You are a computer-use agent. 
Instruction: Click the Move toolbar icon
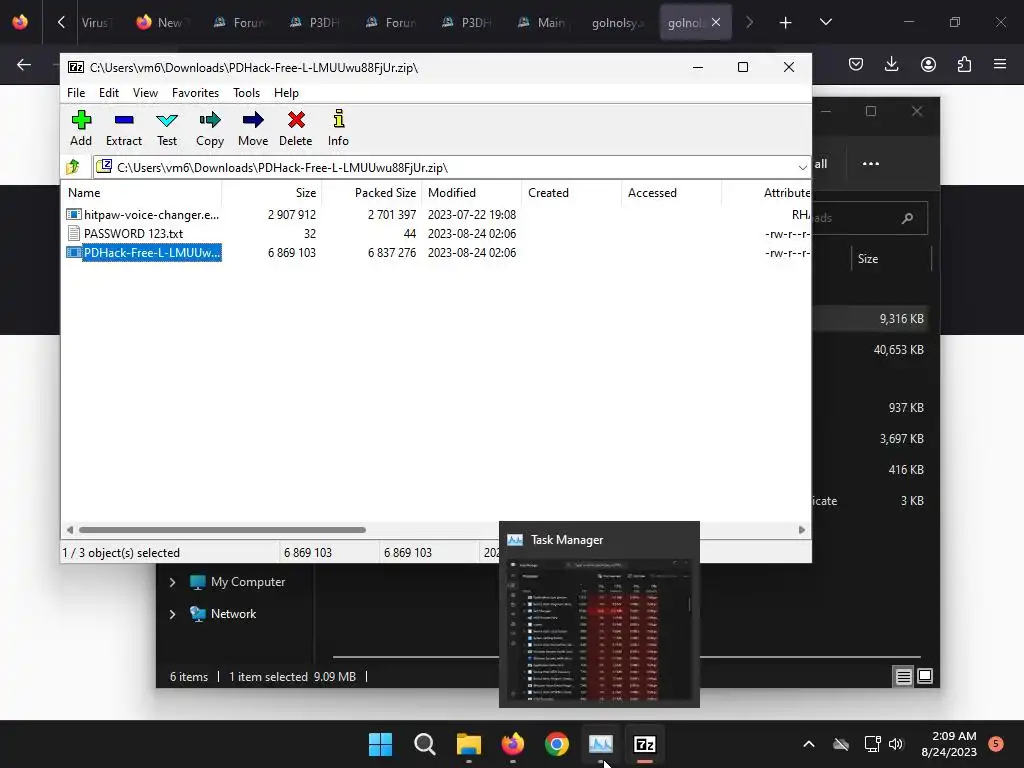(x=253, y=128)
